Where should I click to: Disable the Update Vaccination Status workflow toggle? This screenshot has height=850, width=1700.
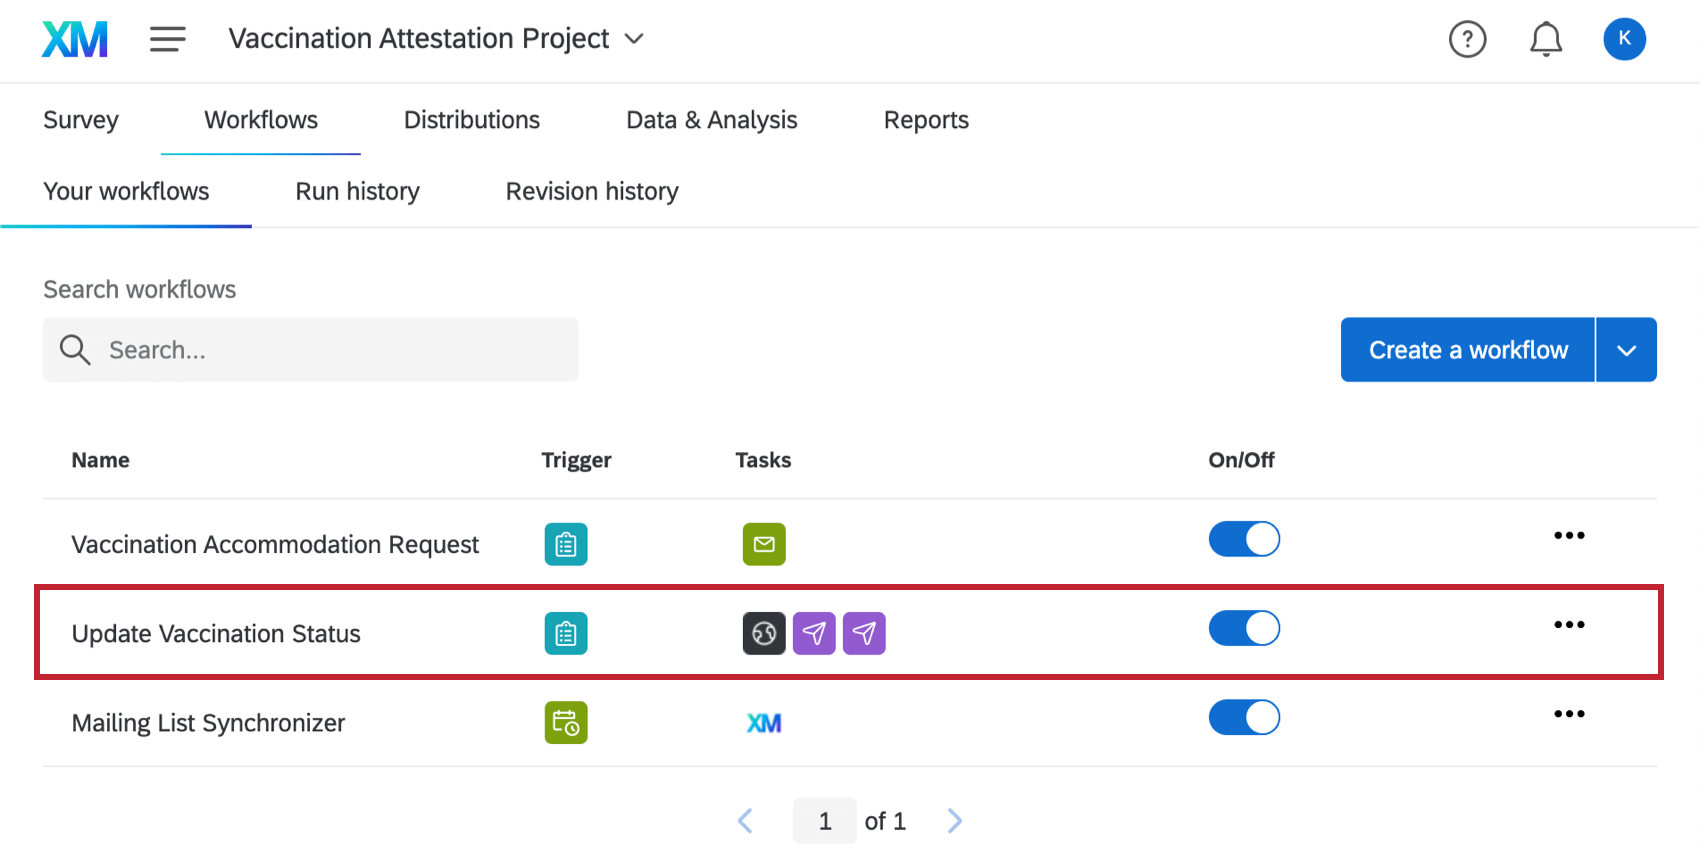point(1244,628)
